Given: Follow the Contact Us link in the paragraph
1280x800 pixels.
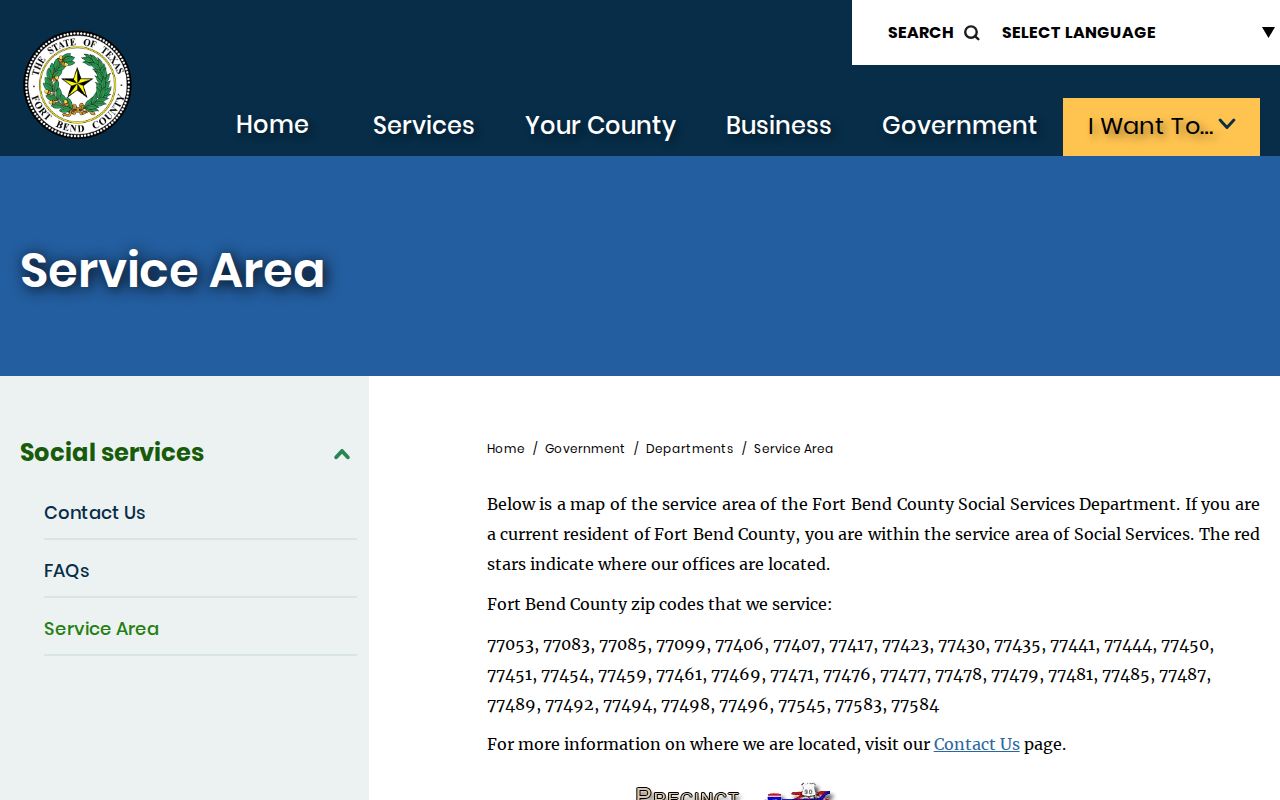Looking at the screenshot, I should coord(977,744).
